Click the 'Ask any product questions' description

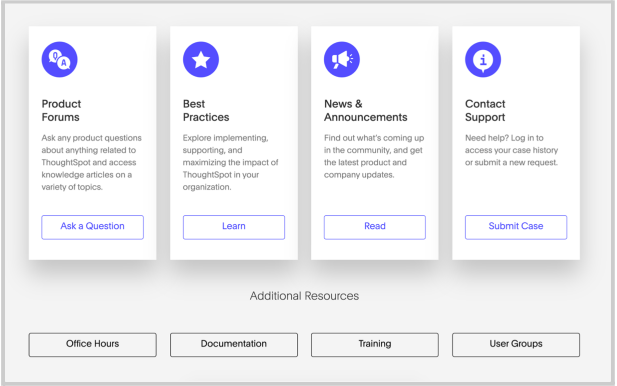[x=92, y=162]
